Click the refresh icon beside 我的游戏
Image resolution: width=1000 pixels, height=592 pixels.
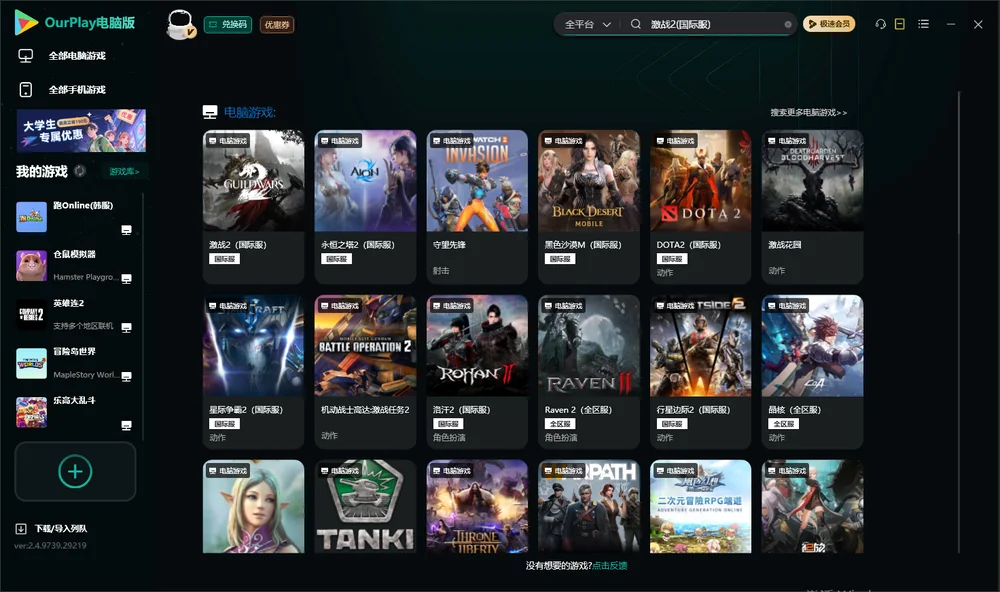coord(80,171)
